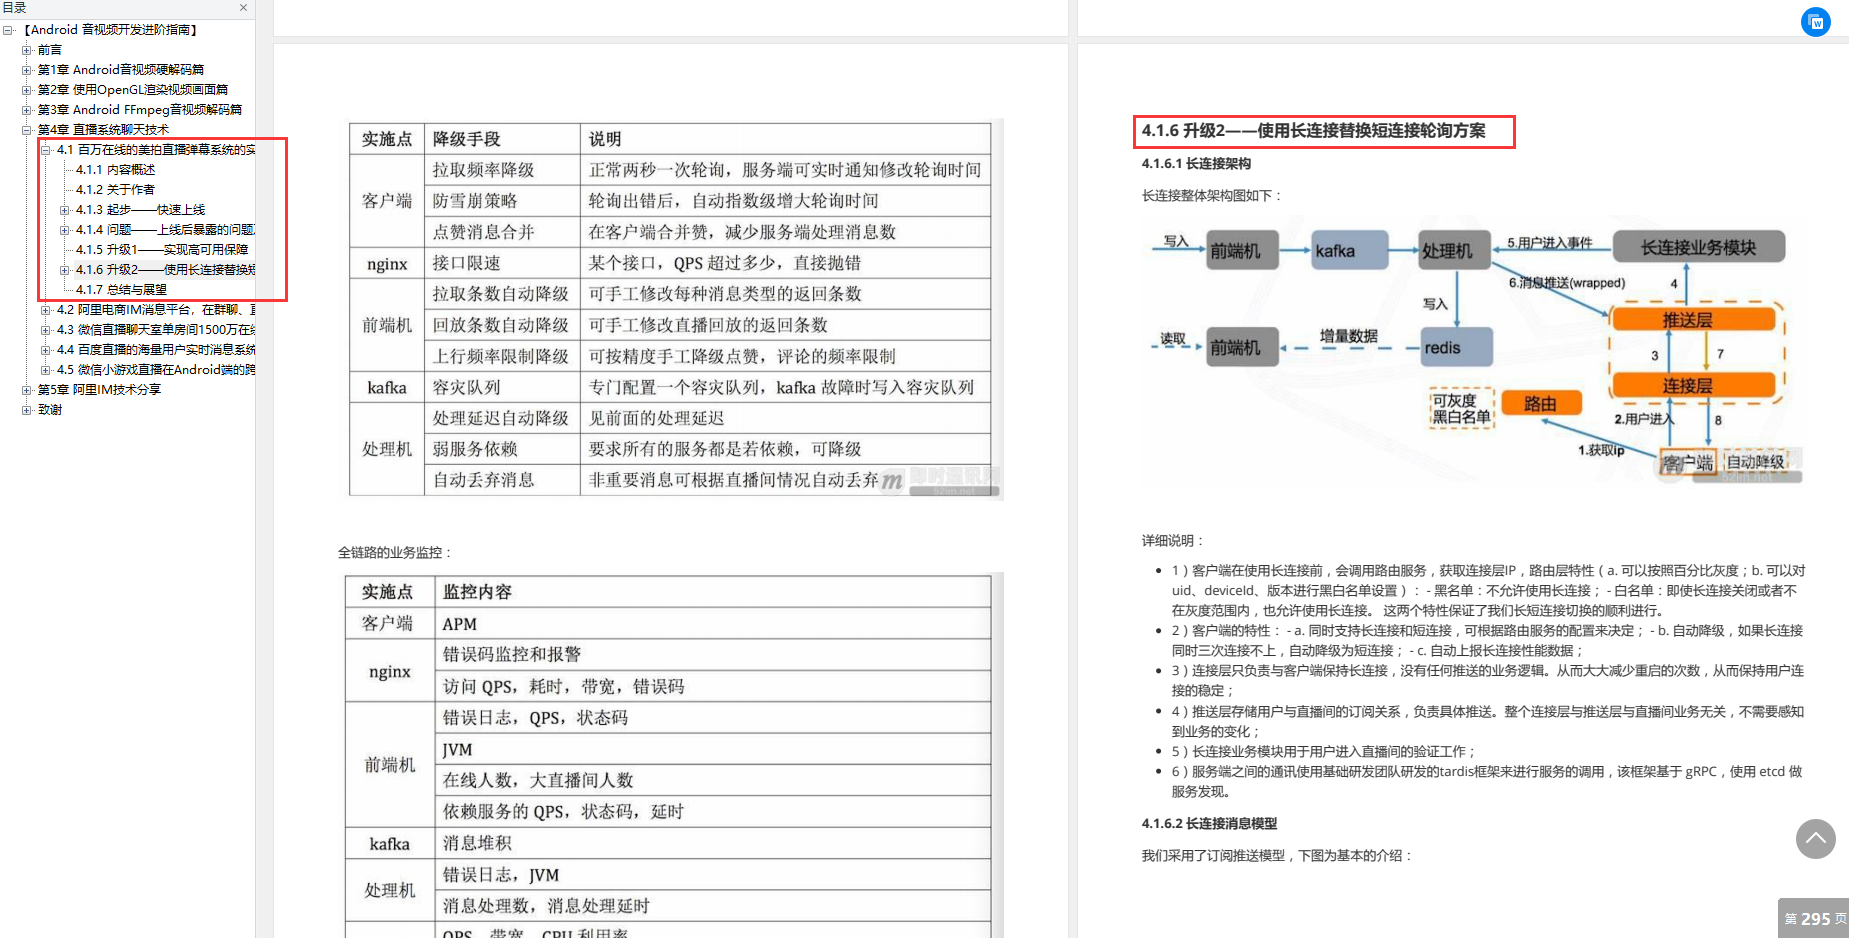Collapse 第4章 直播系统聊天技术

pyautogui.click(x=27, y=129)
